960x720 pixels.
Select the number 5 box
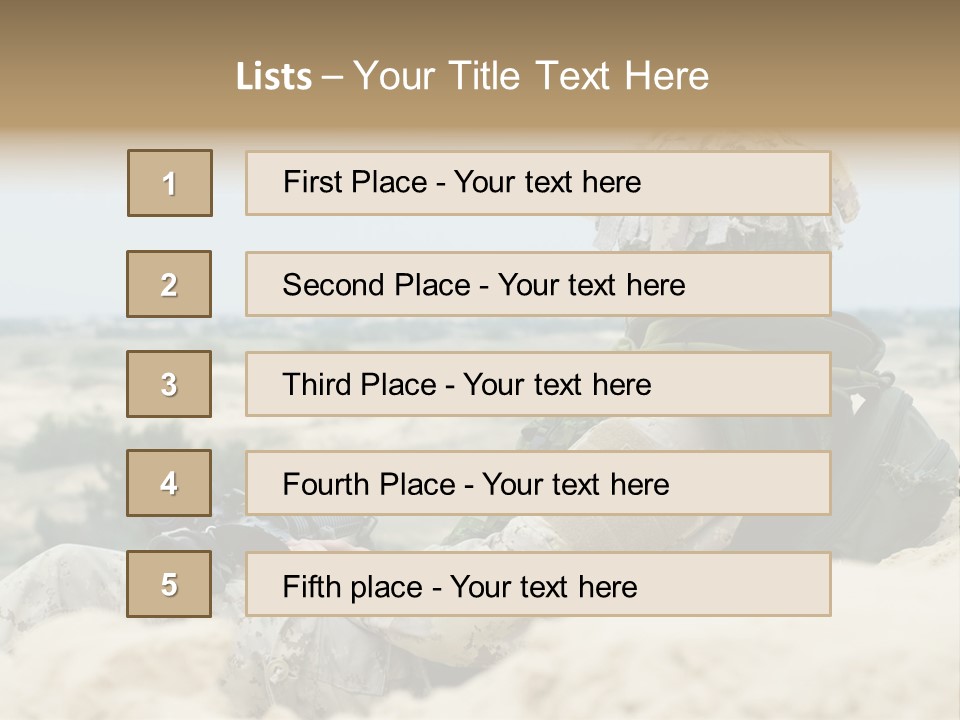(169, 584)
